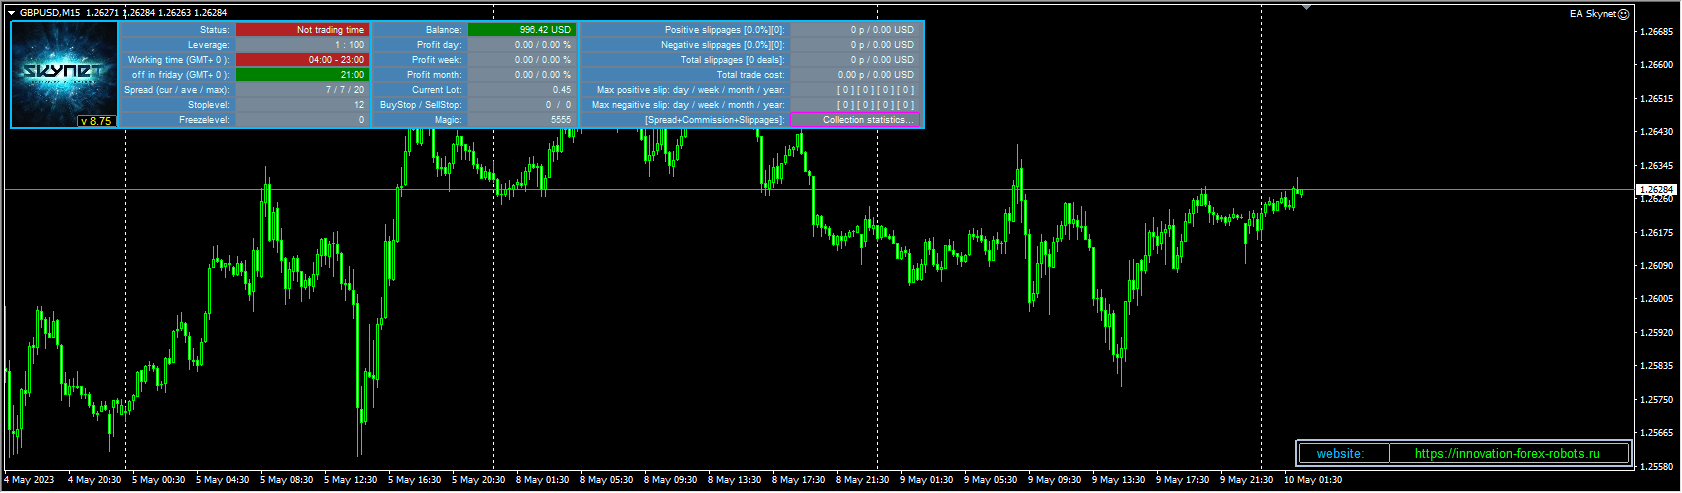
Task: Click the chart shift triangle marker
Action: tap(1306, 7)
